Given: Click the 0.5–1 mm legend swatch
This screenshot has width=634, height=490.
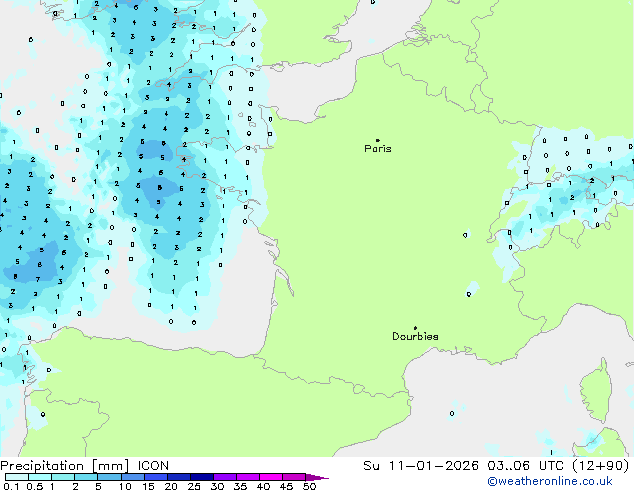Looking at the screenshot, I should click(40, 477).
